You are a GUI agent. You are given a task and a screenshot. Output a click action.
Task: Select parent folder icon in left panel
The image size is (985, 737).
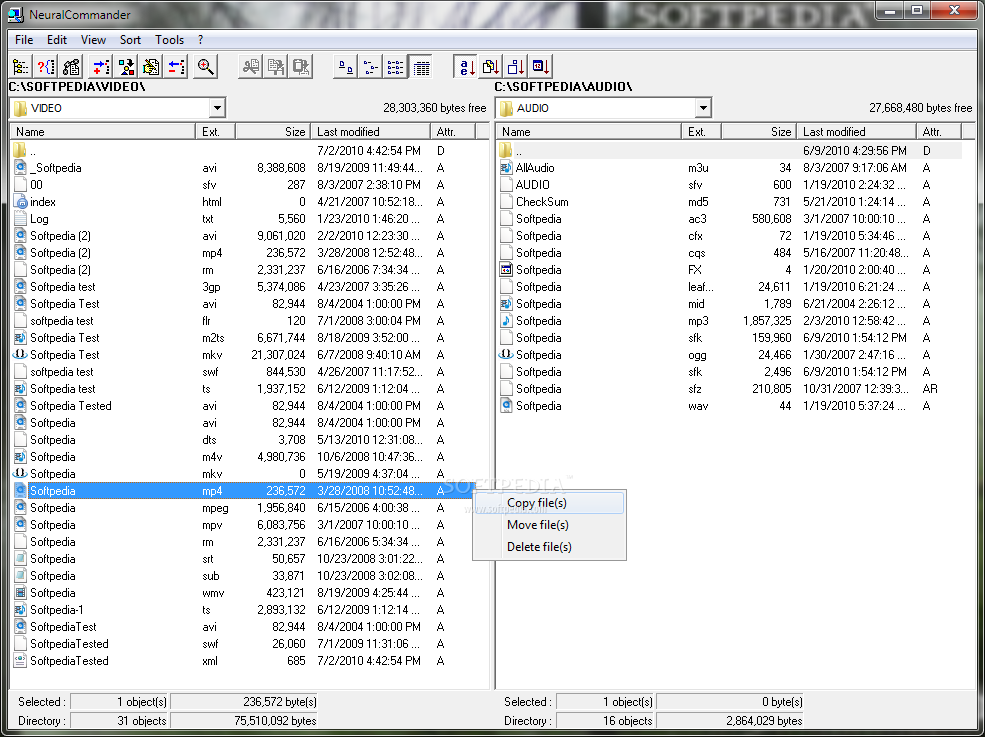[20, 151]
